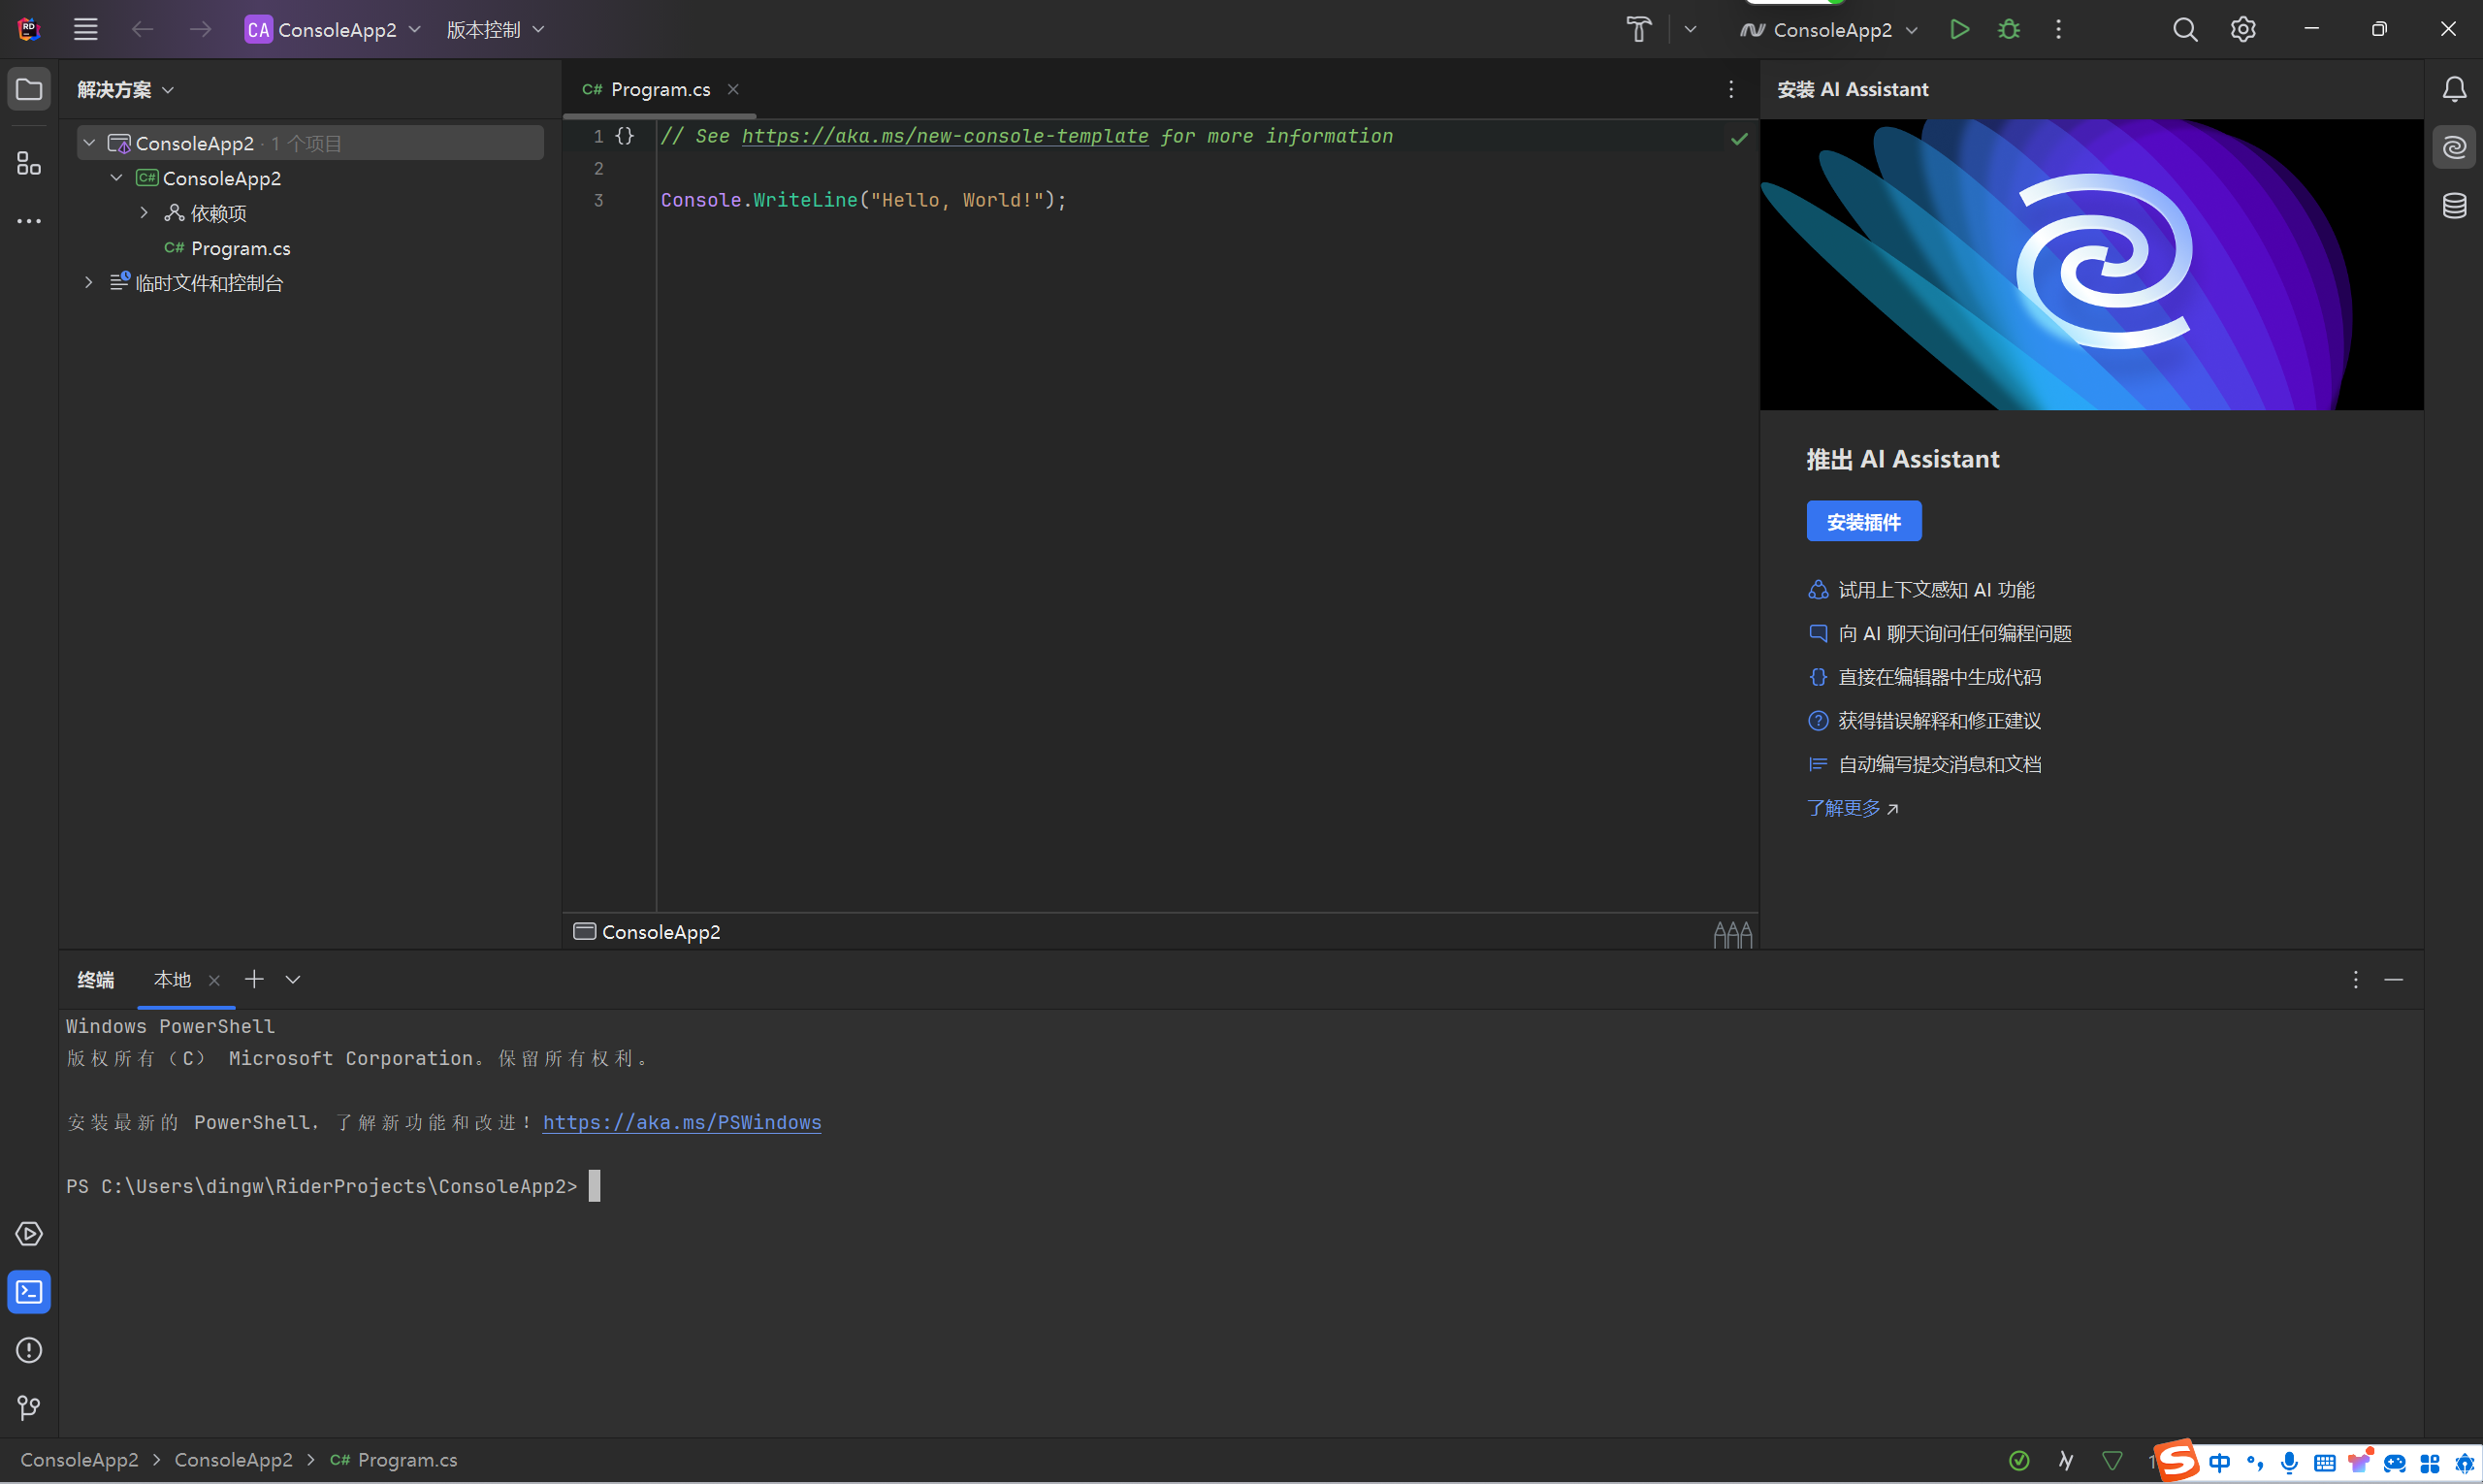2483x1484 pixels.
Task: Toggle the Solution explorer folder button
Action: 29,90
